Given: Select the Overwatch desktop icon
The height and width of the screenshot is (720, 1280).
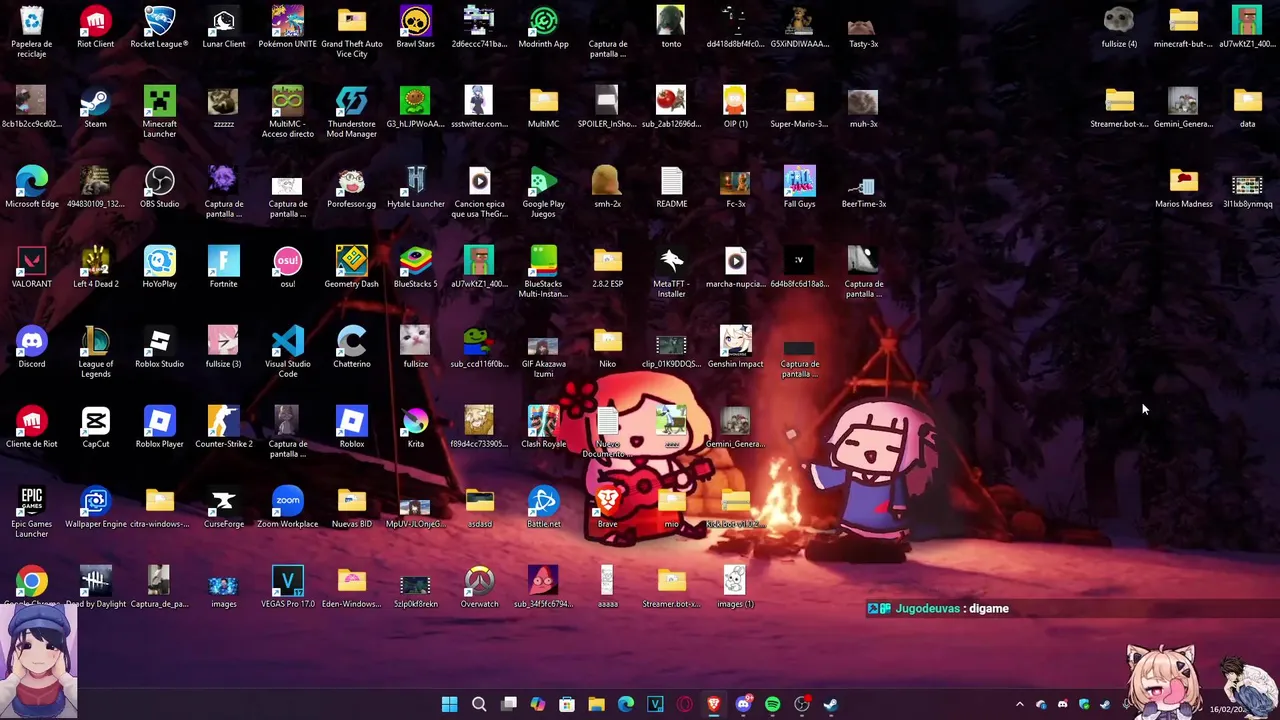Looking at the screenshot, I should 480,587.
